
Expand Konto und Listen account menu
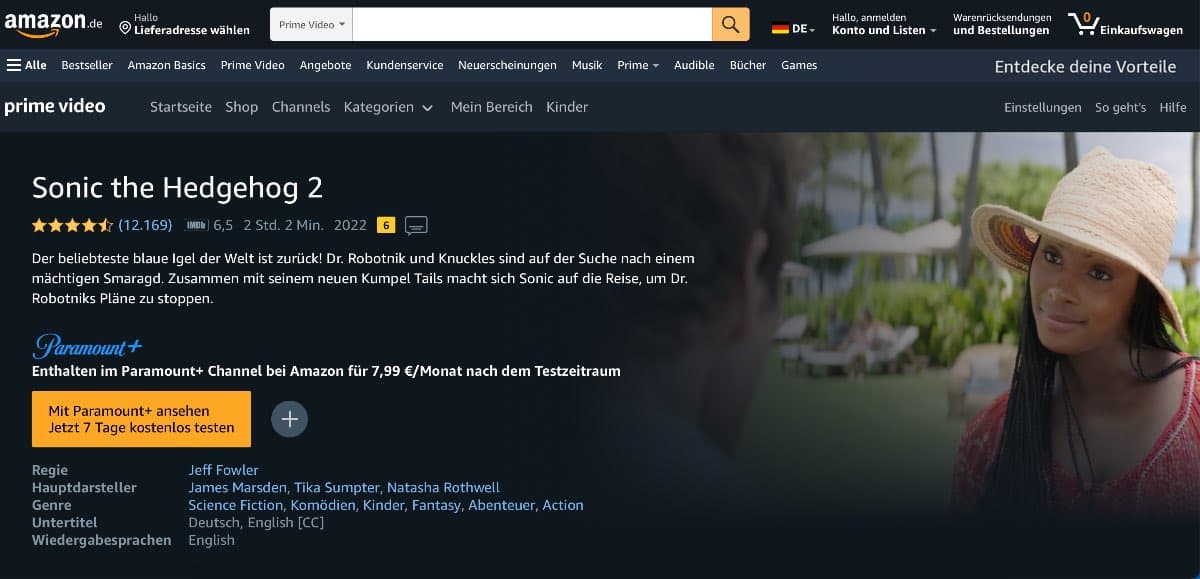click(x=884, y=24)
